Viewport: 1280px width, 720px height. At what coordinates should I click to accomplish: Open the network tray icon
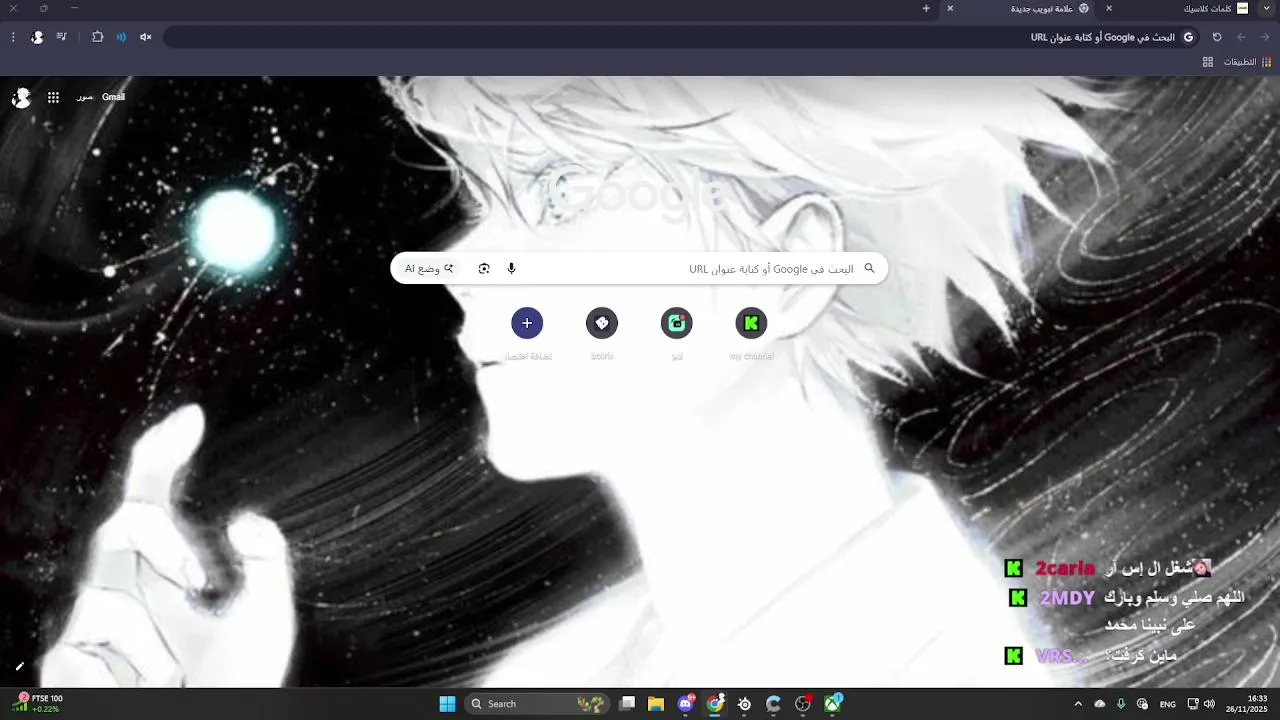pos(1193,704)
